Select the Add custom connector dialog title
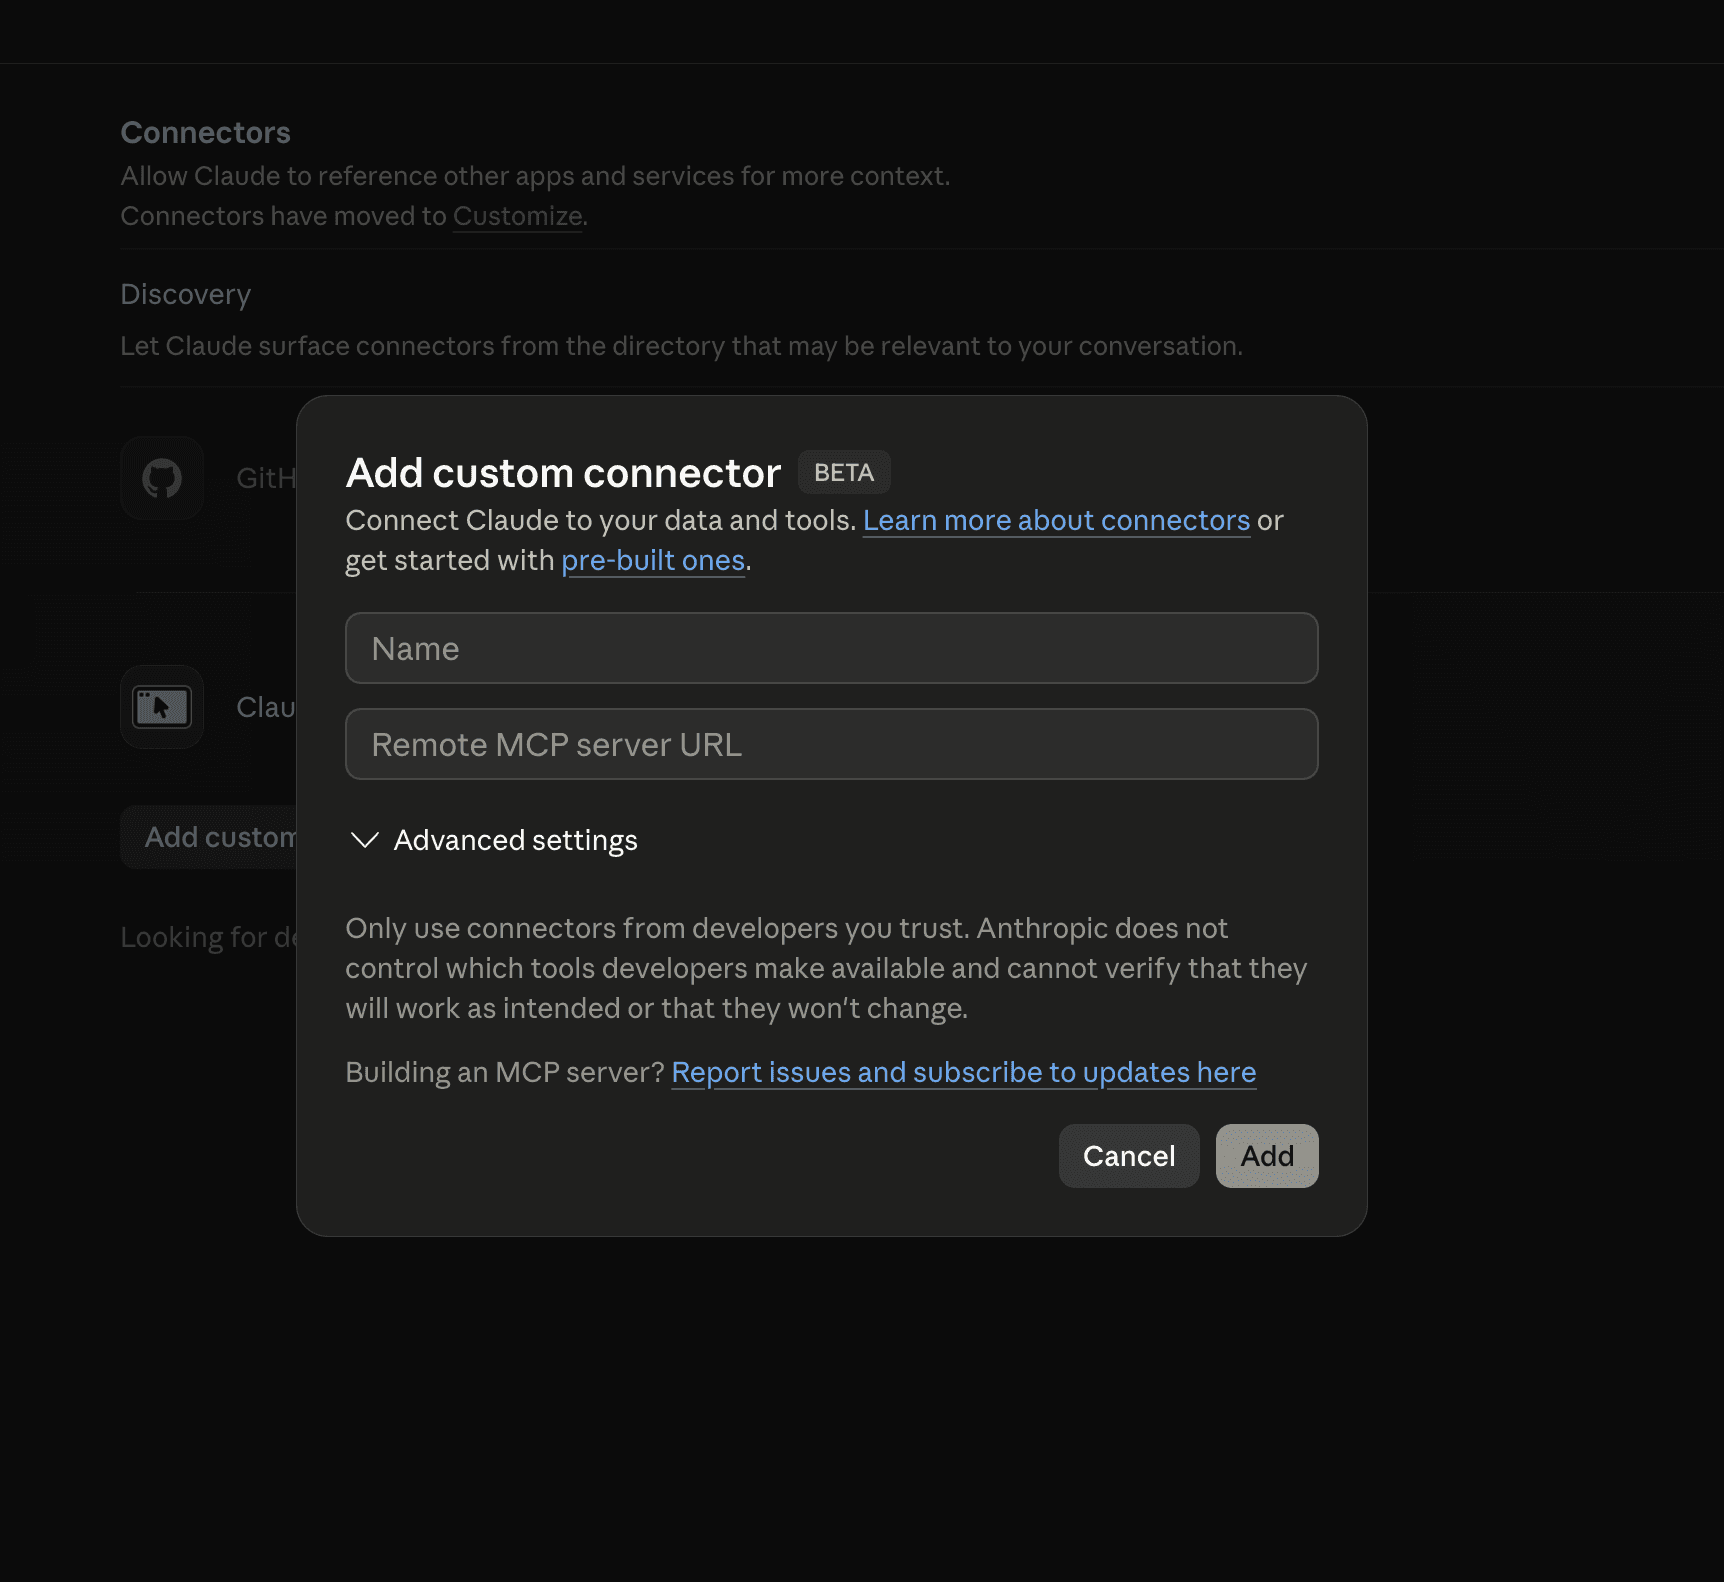Viewport: 1724px width, 1582px height. (x=563, y=473)
